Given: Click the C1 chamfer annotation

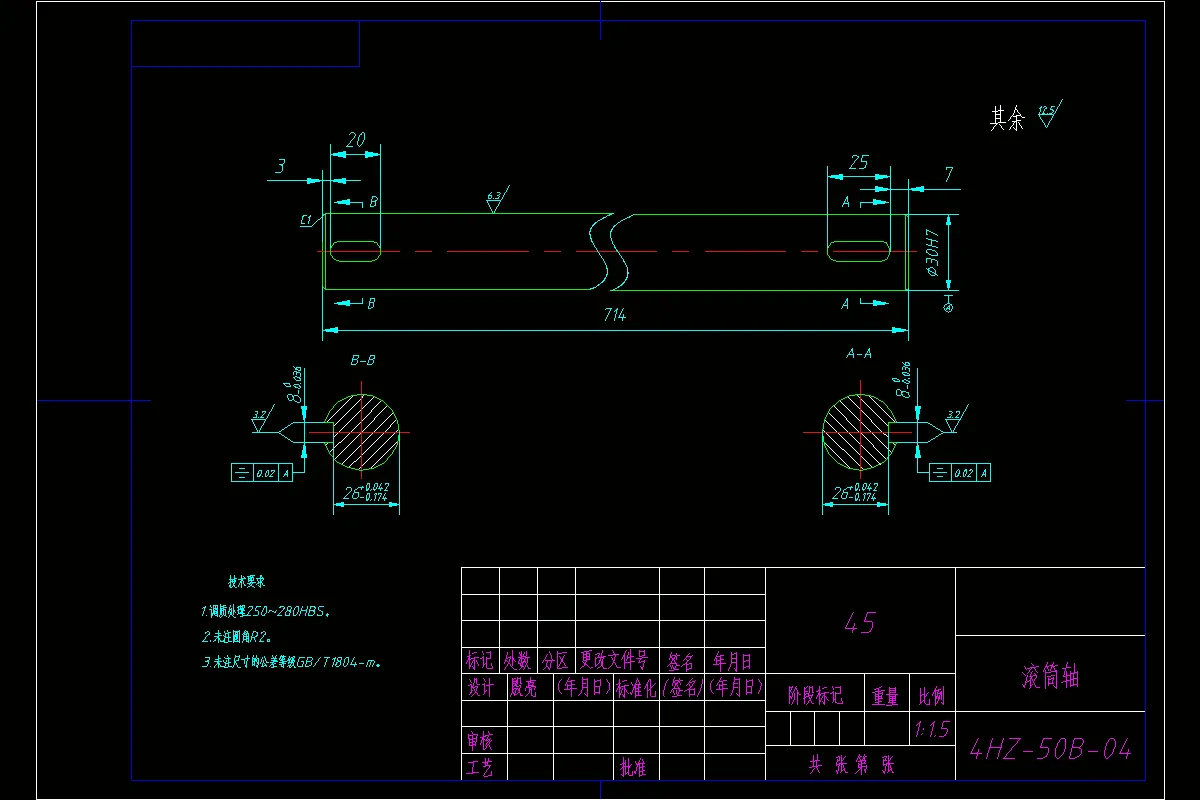Looking at the screenshot, I should [306, 219].
